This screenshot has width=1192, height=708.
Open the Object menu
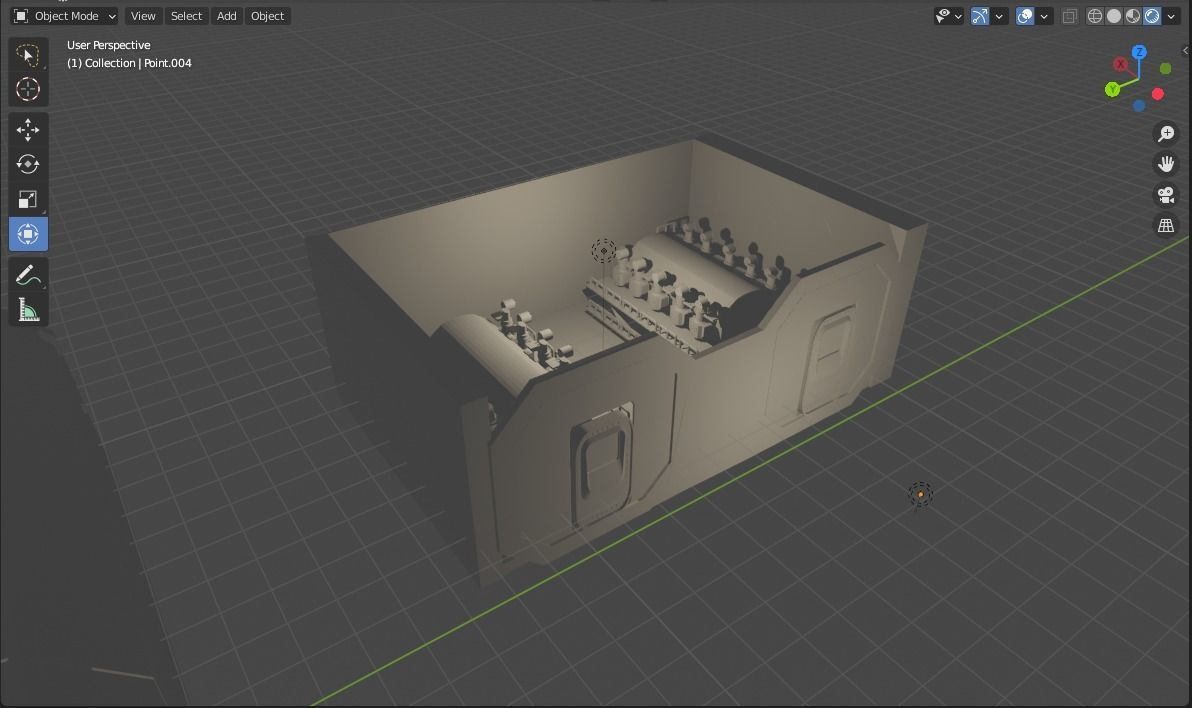[268, 16]
